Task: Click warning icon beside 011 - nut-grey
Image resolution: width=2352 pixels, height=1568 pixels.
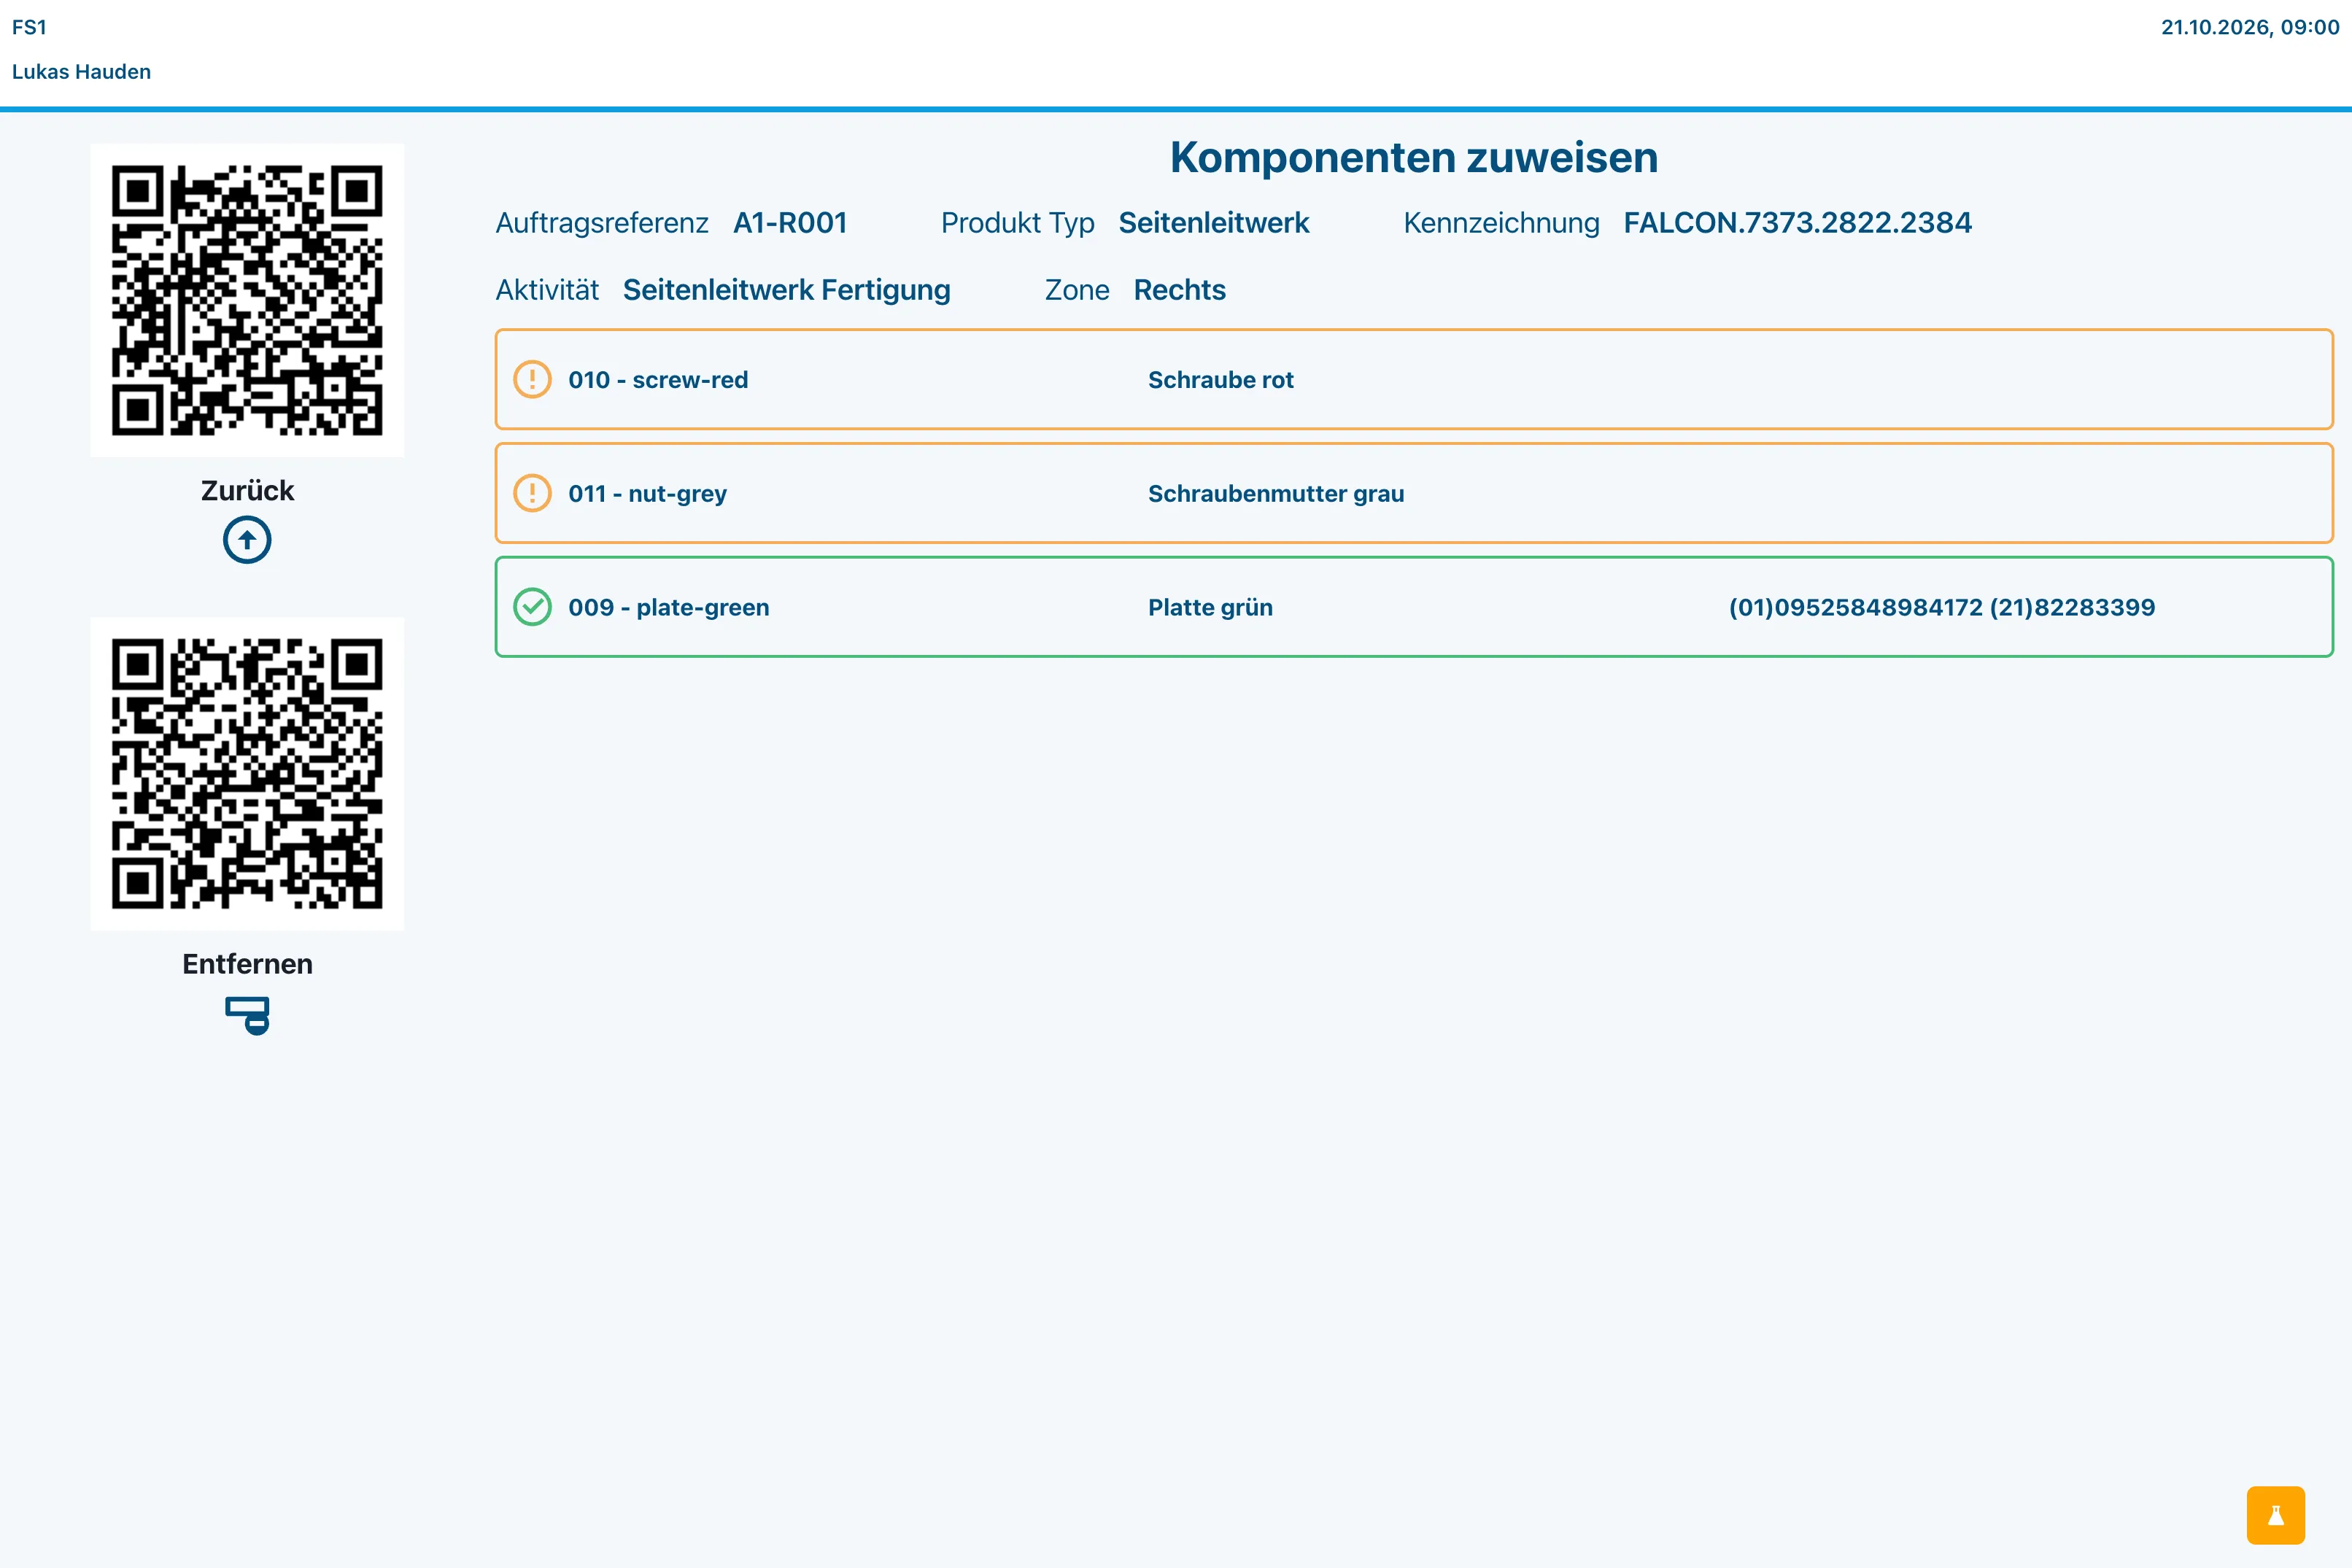Action: click(x=532, y=493)
